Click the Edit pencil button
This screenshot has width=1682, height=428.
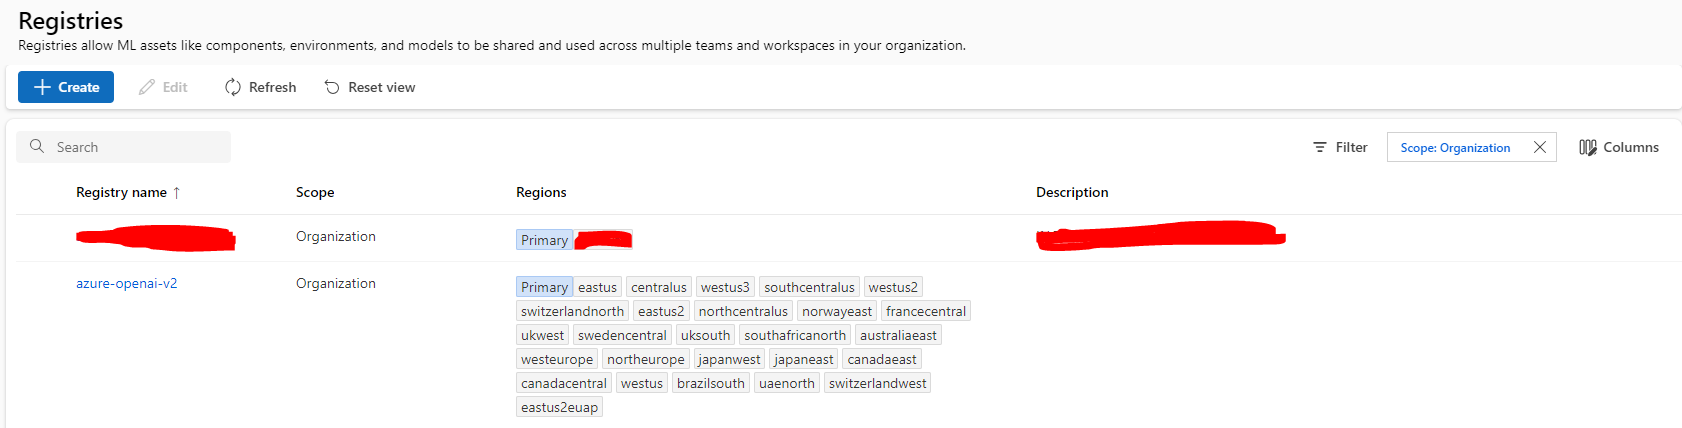(163, 87)
